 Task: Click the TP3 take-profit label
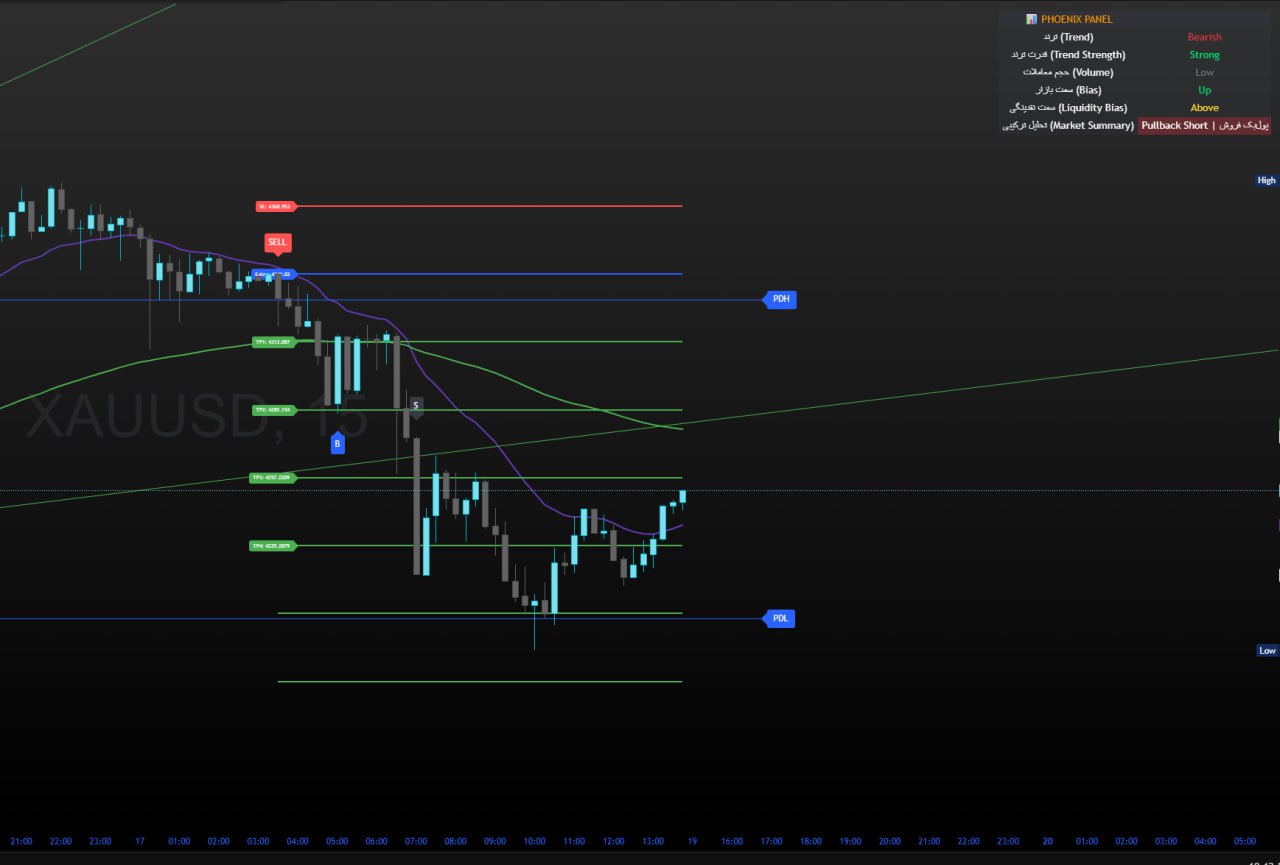click(272, 478)
